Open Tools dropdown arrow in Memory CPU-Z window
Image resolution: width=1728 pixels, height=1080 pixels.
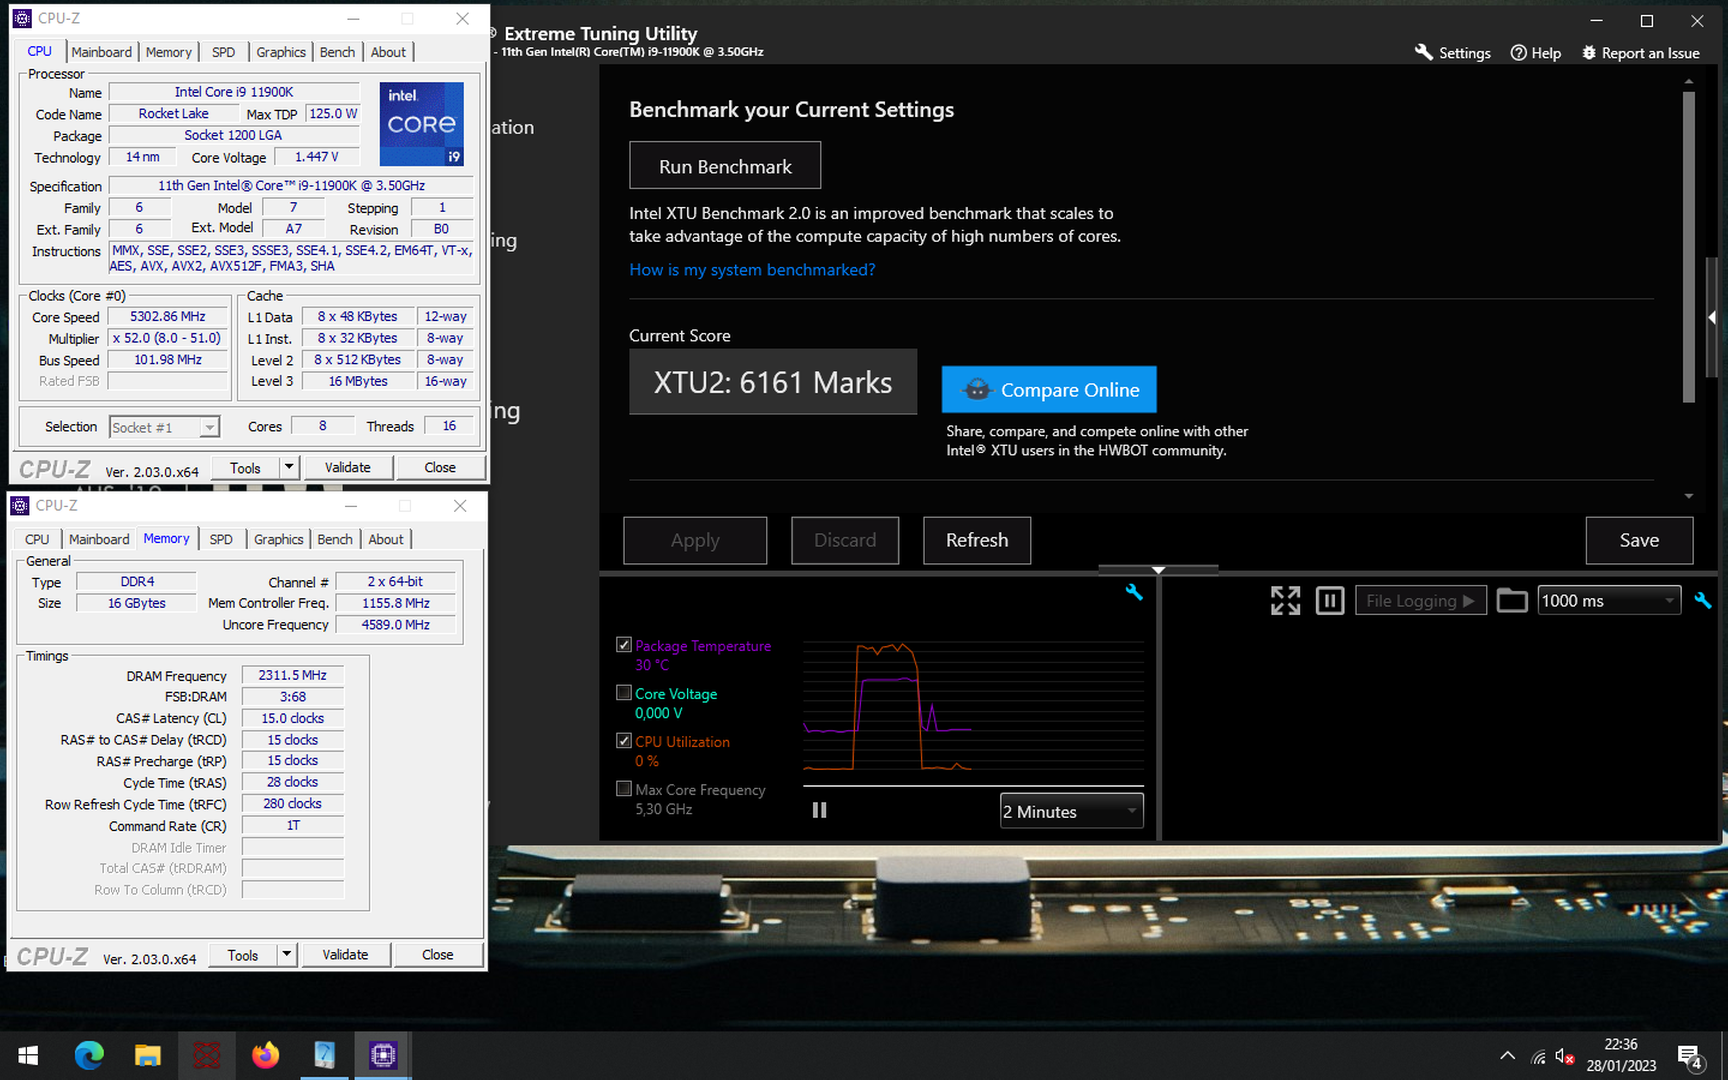point(287,954)
